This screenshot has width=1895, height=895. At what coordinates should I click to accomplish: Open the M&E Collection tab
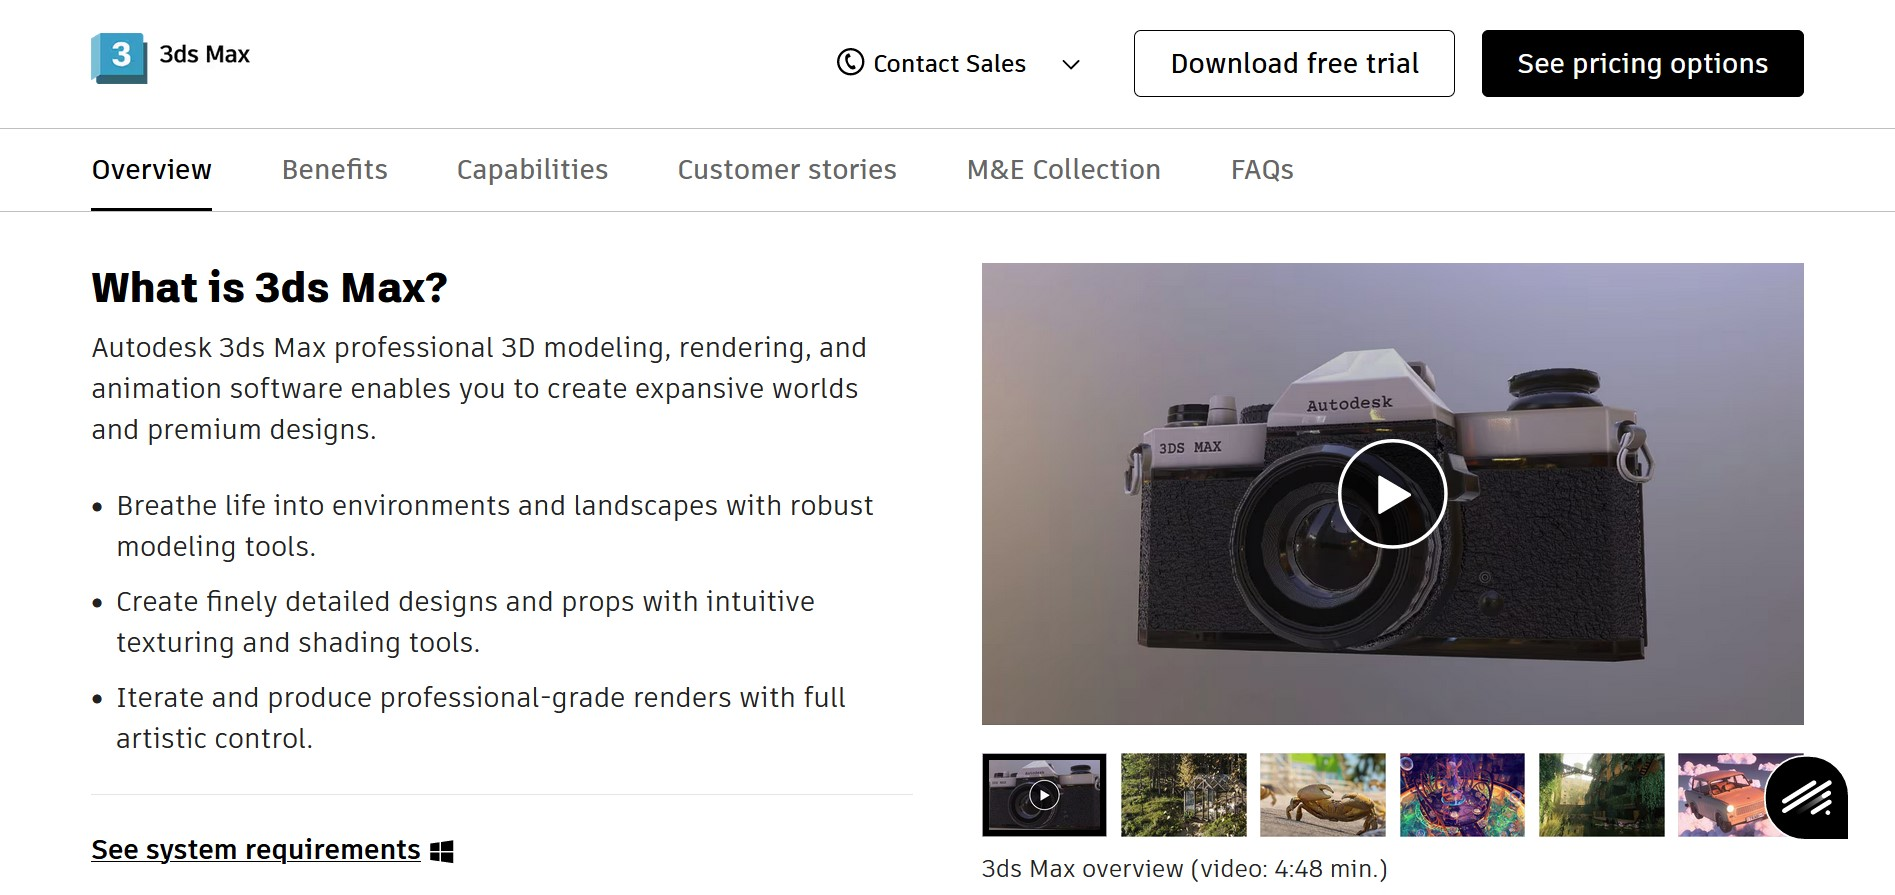pos(1063,170)
